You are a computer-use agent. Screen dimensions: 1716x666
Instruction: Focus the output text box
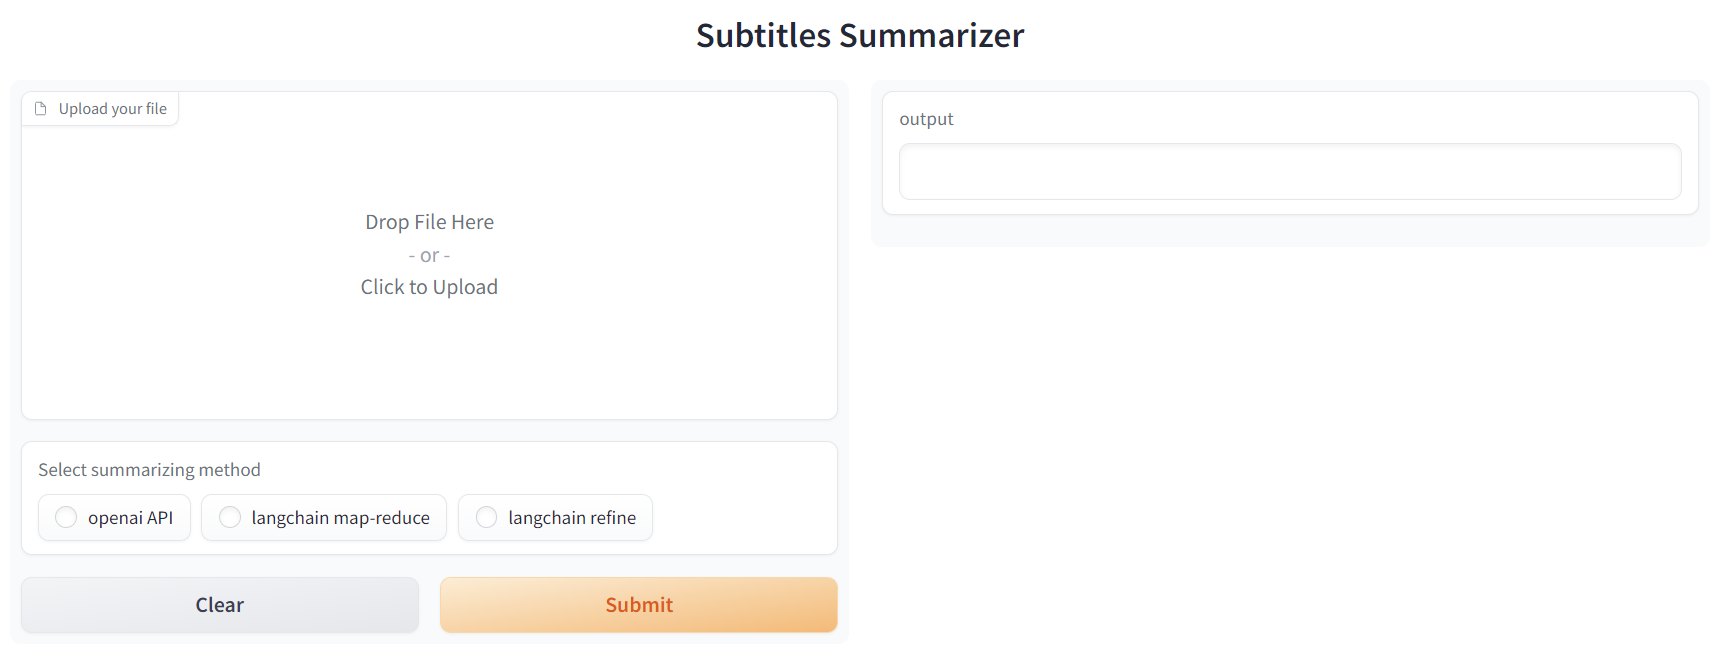click(x=1290, y=171)
